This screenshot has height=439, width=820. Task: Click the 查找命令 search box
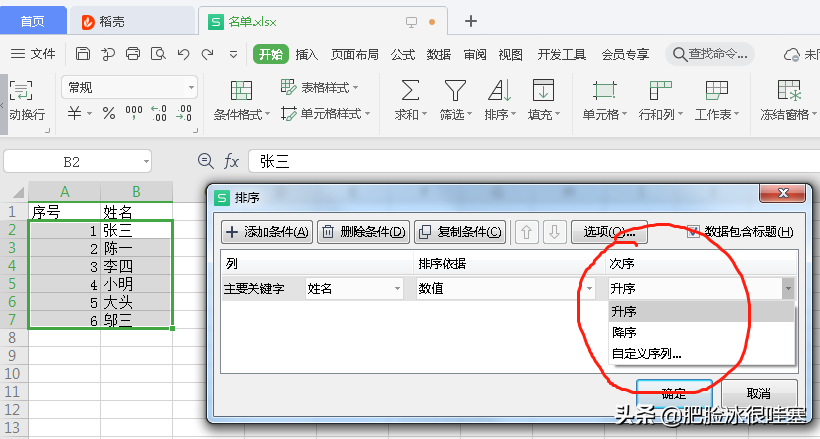(710, 54)
